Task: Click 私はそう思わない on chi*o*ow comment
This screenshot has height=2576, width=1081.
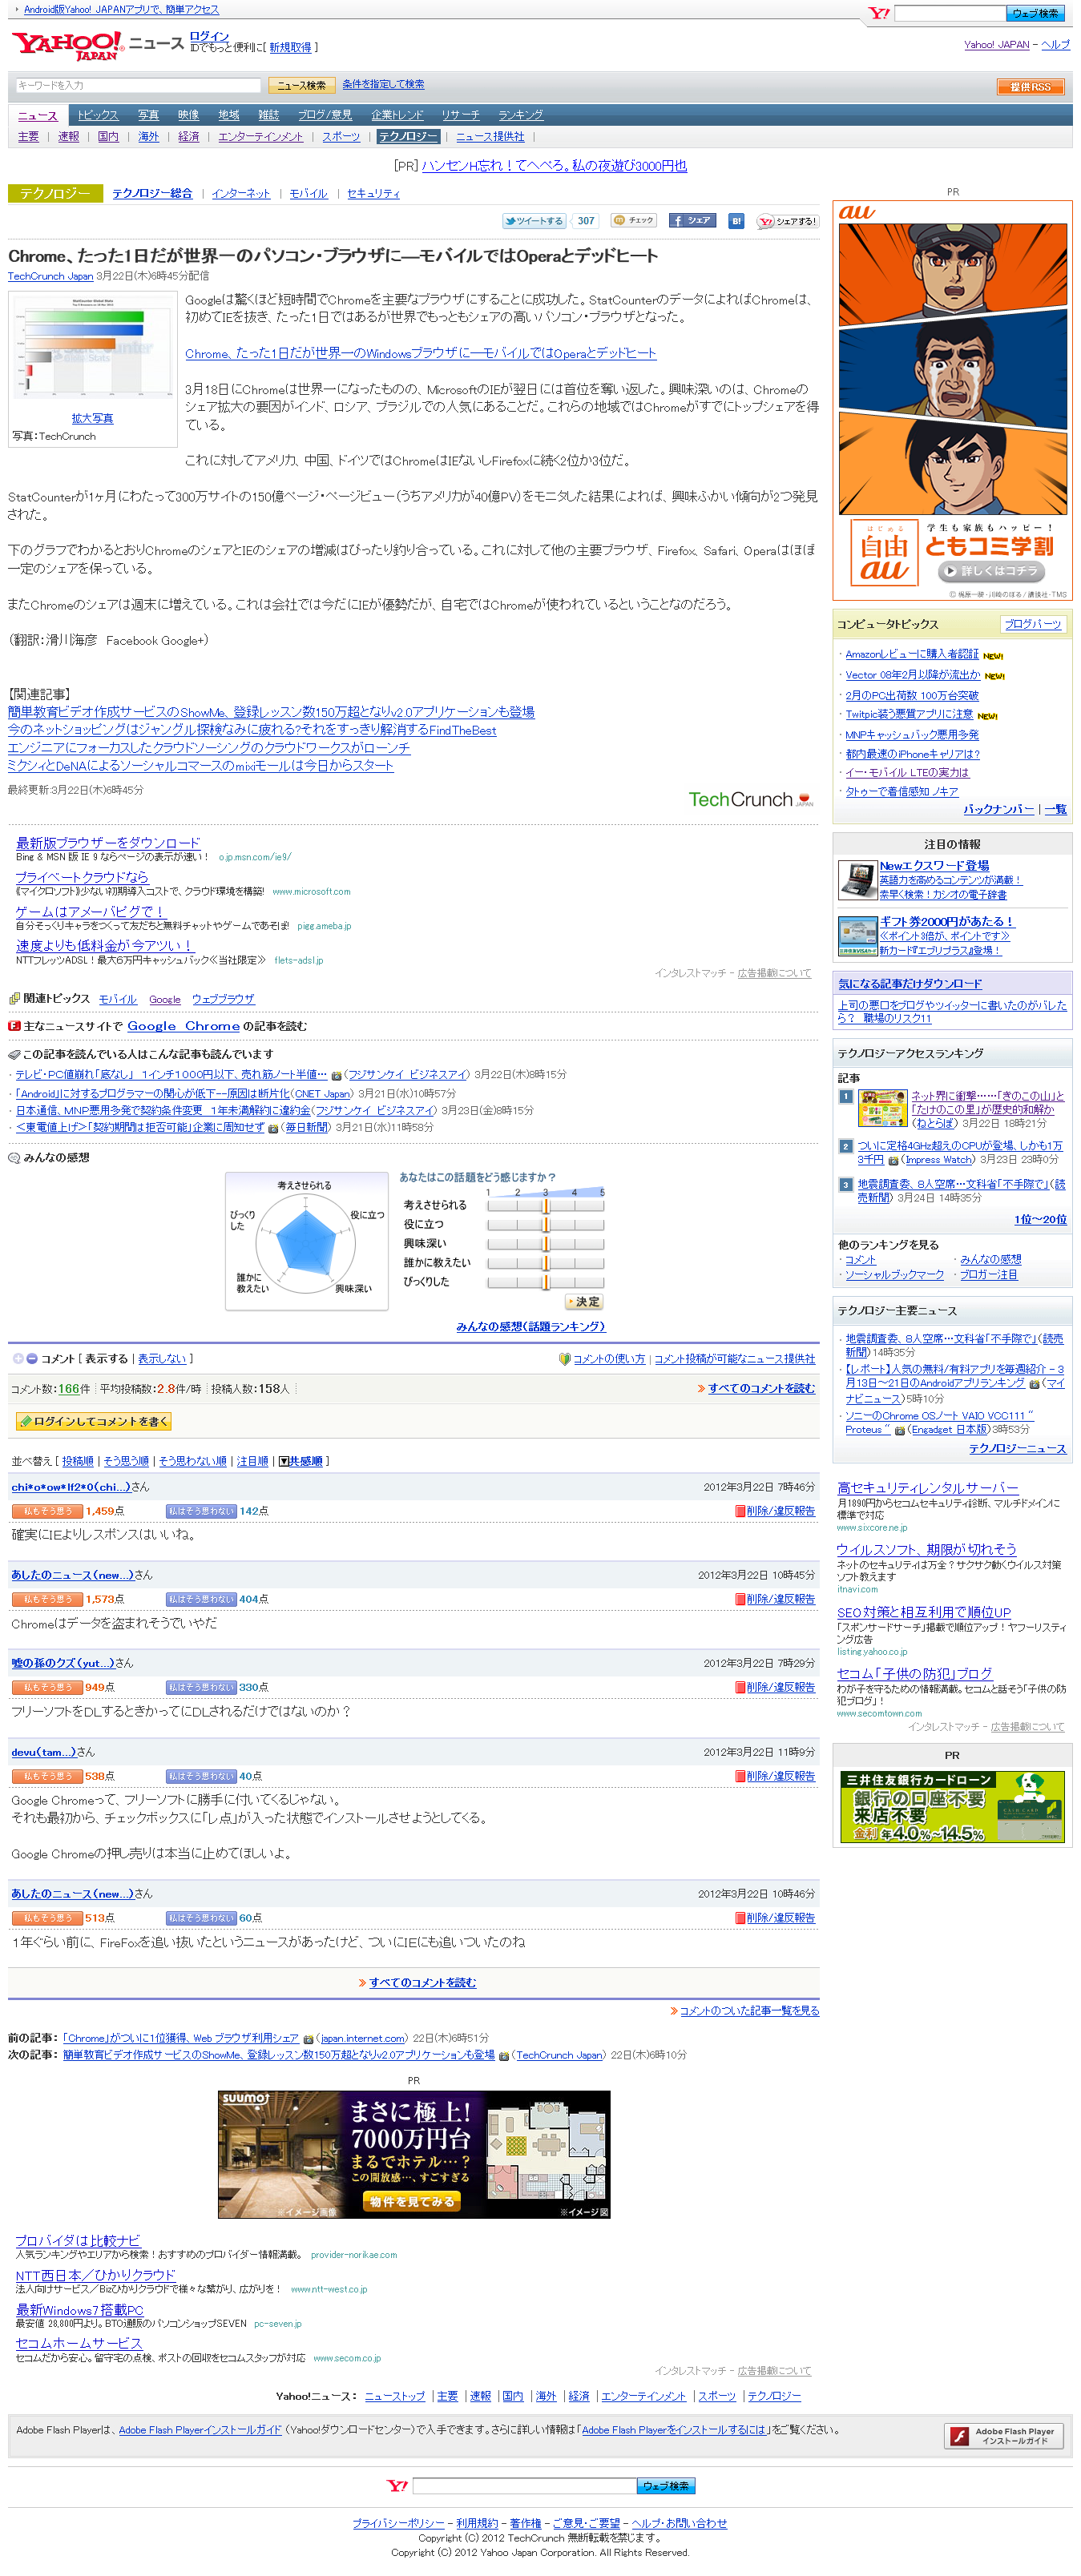Action: tap(201, 1511)
